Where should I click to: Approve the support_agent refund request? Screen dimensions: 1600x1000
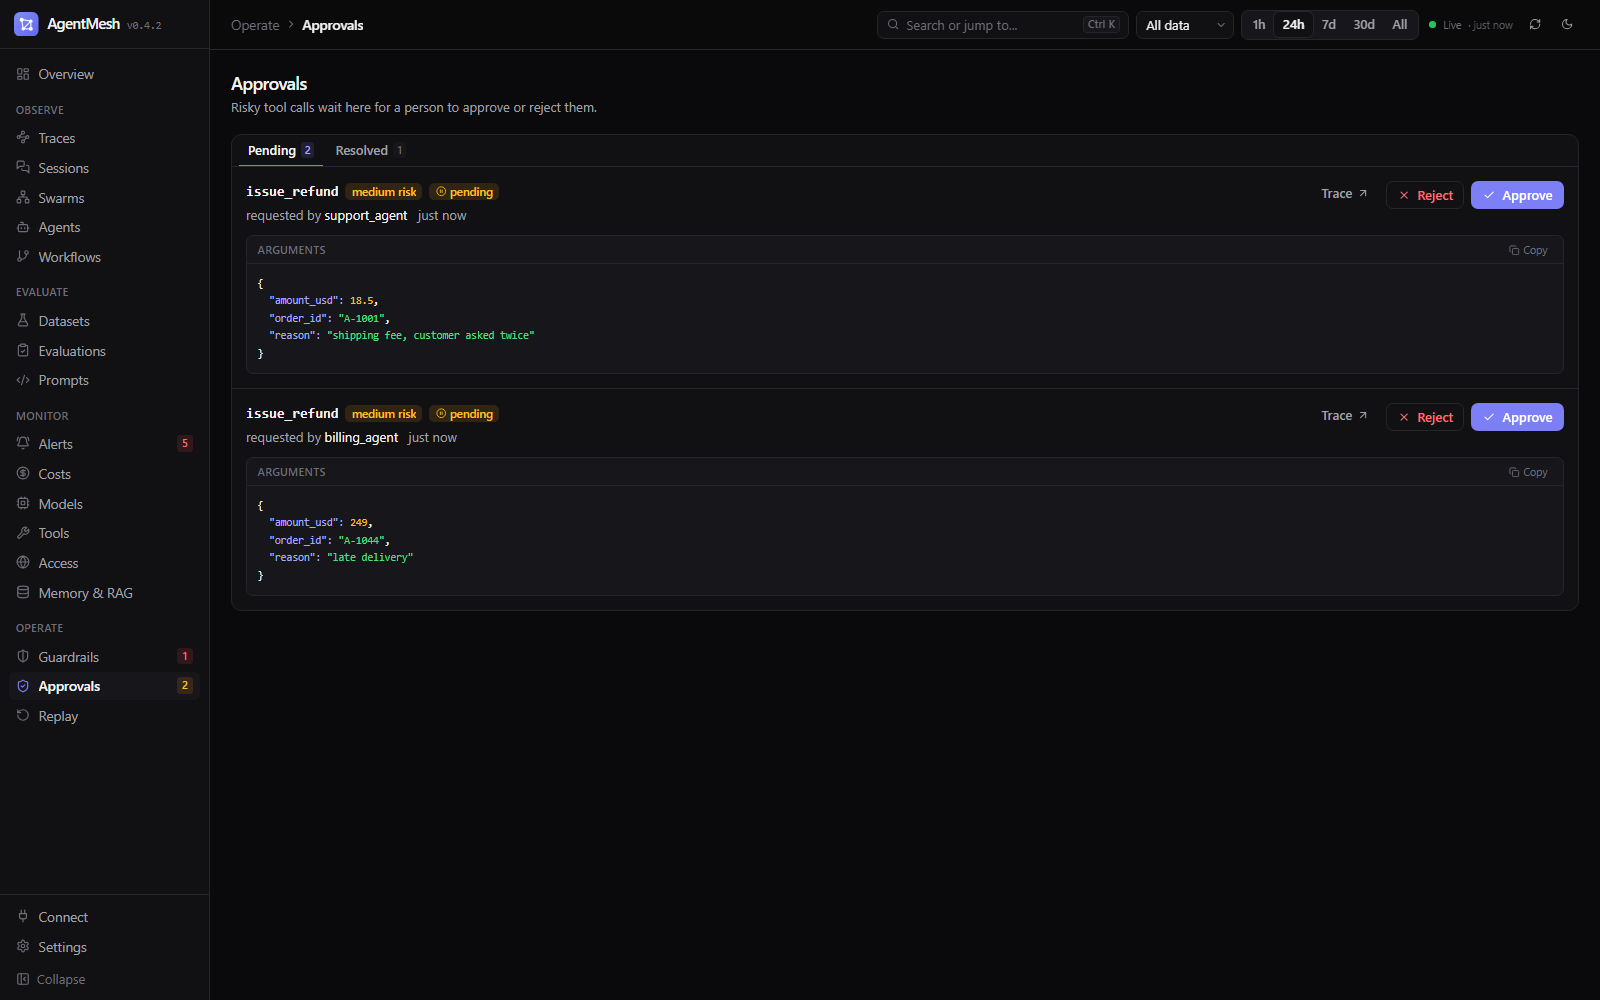pos(1517,195)
